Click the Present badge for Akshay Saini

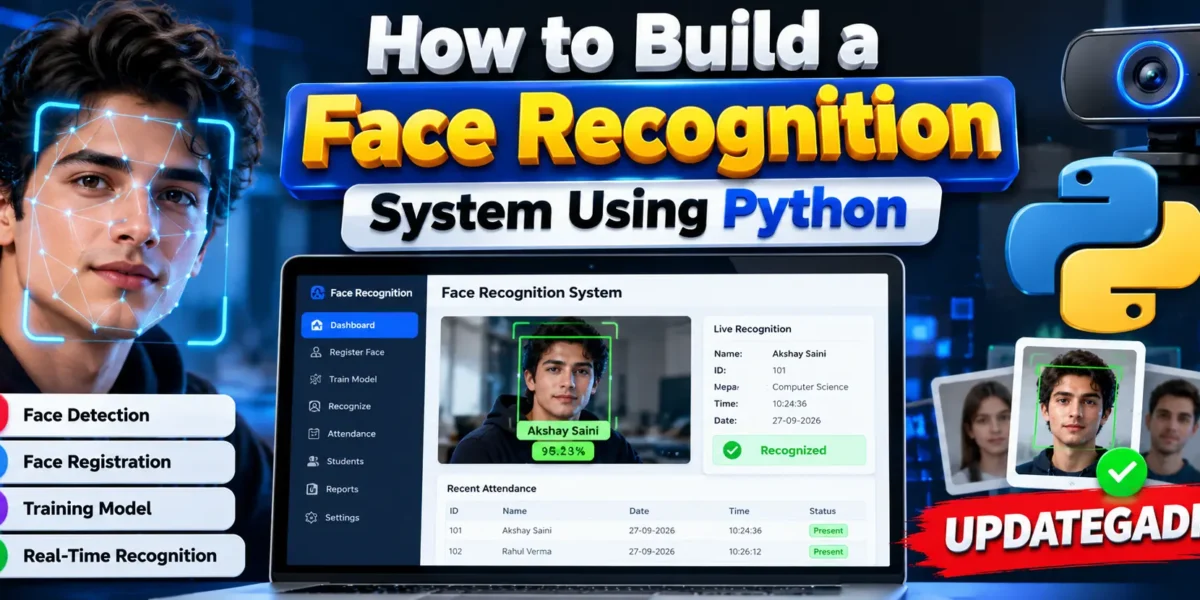point(828,530)
